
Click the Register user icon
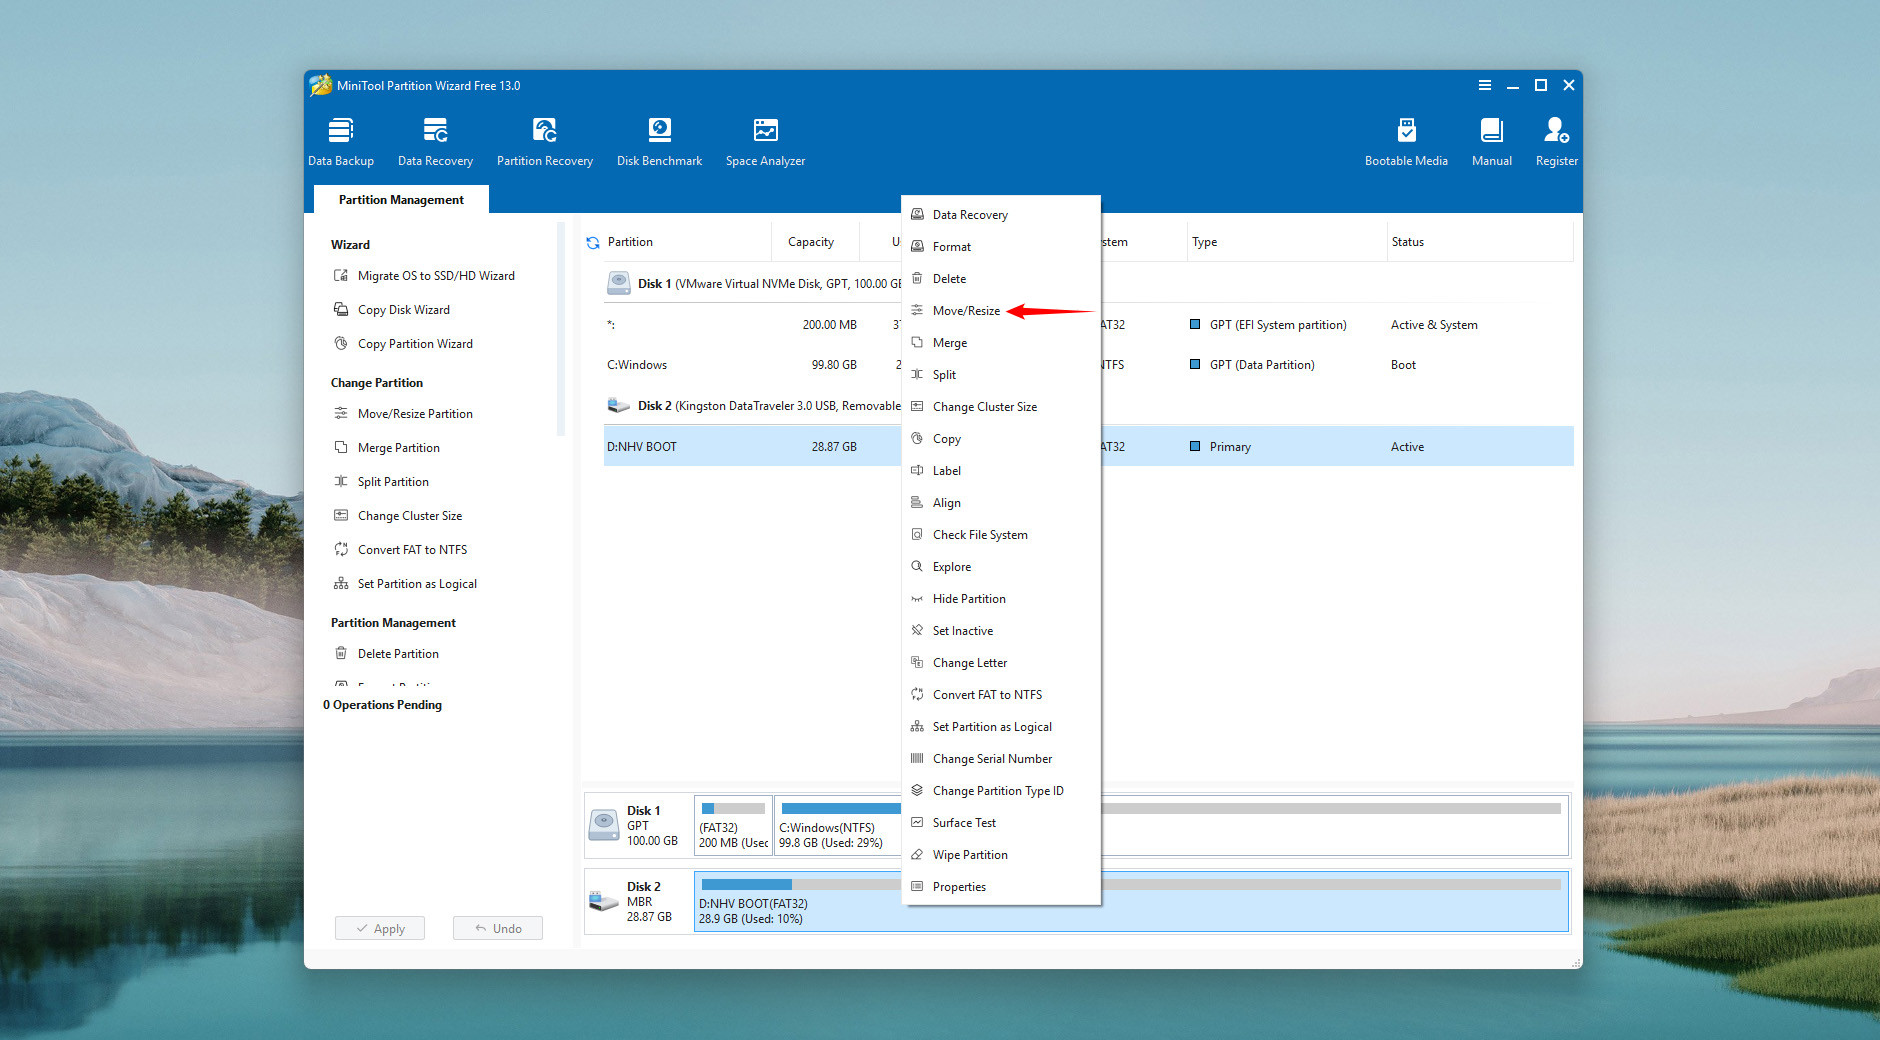coord(1556,131)
